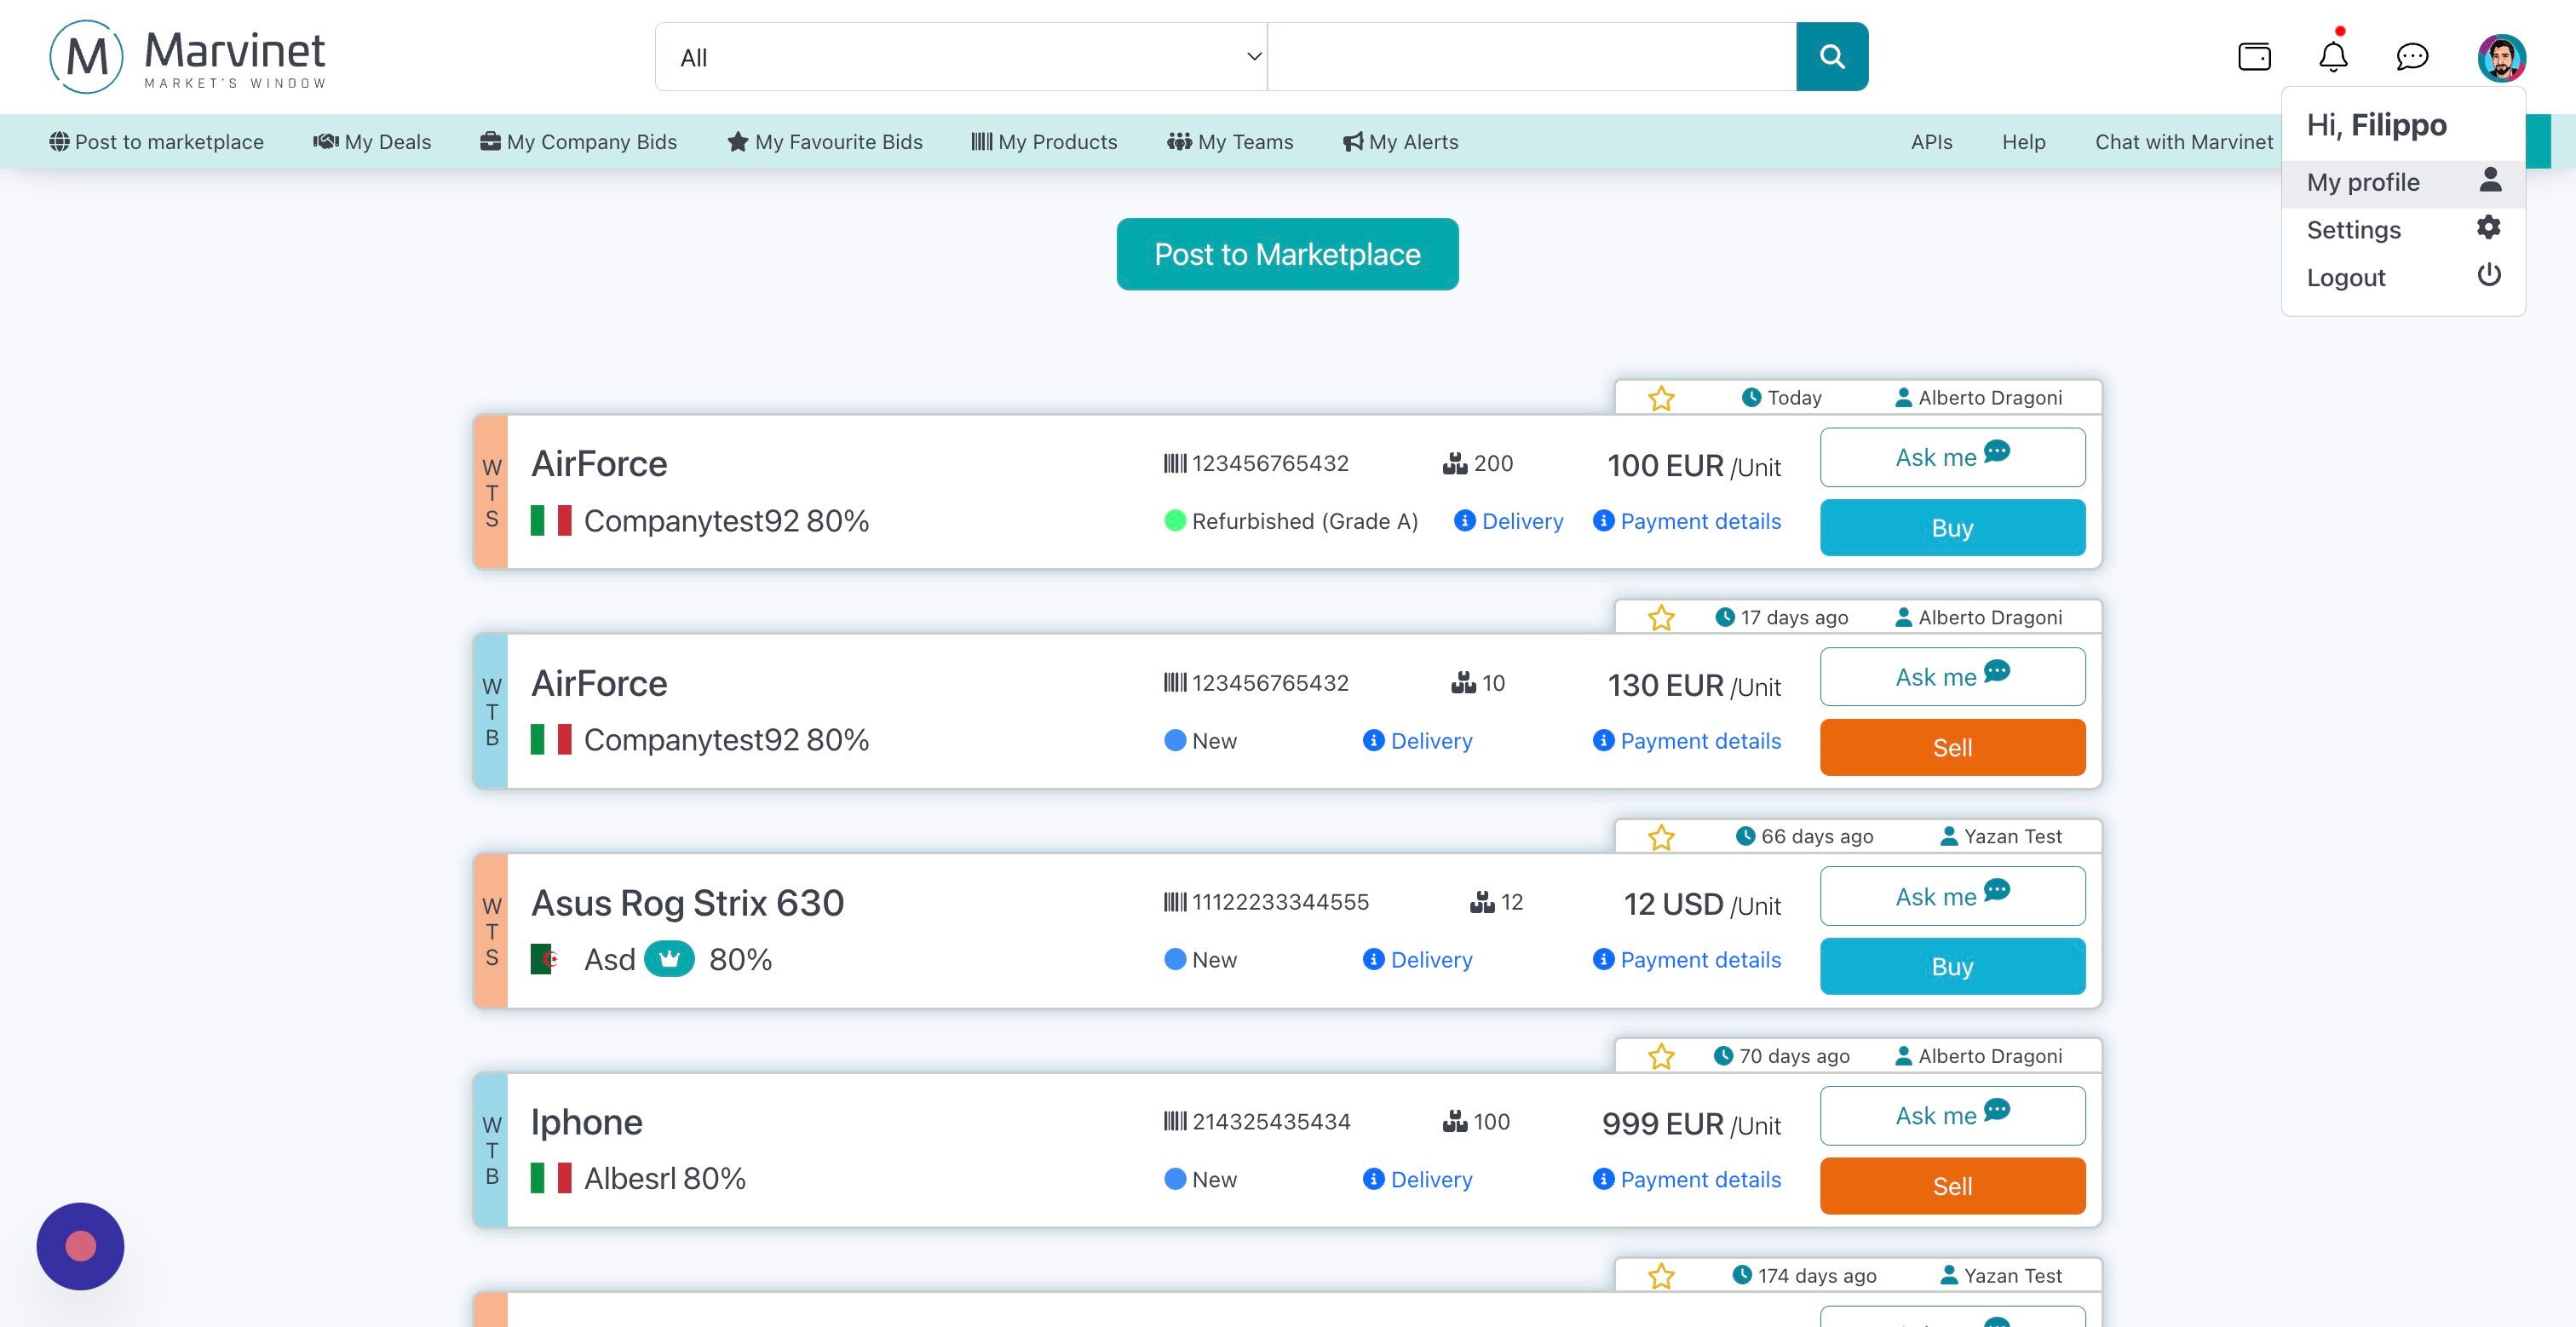The width and height of the screenshot is (2576, 1327).
Task: Open notifications bell icon
Action: [x=2333, y=56]
